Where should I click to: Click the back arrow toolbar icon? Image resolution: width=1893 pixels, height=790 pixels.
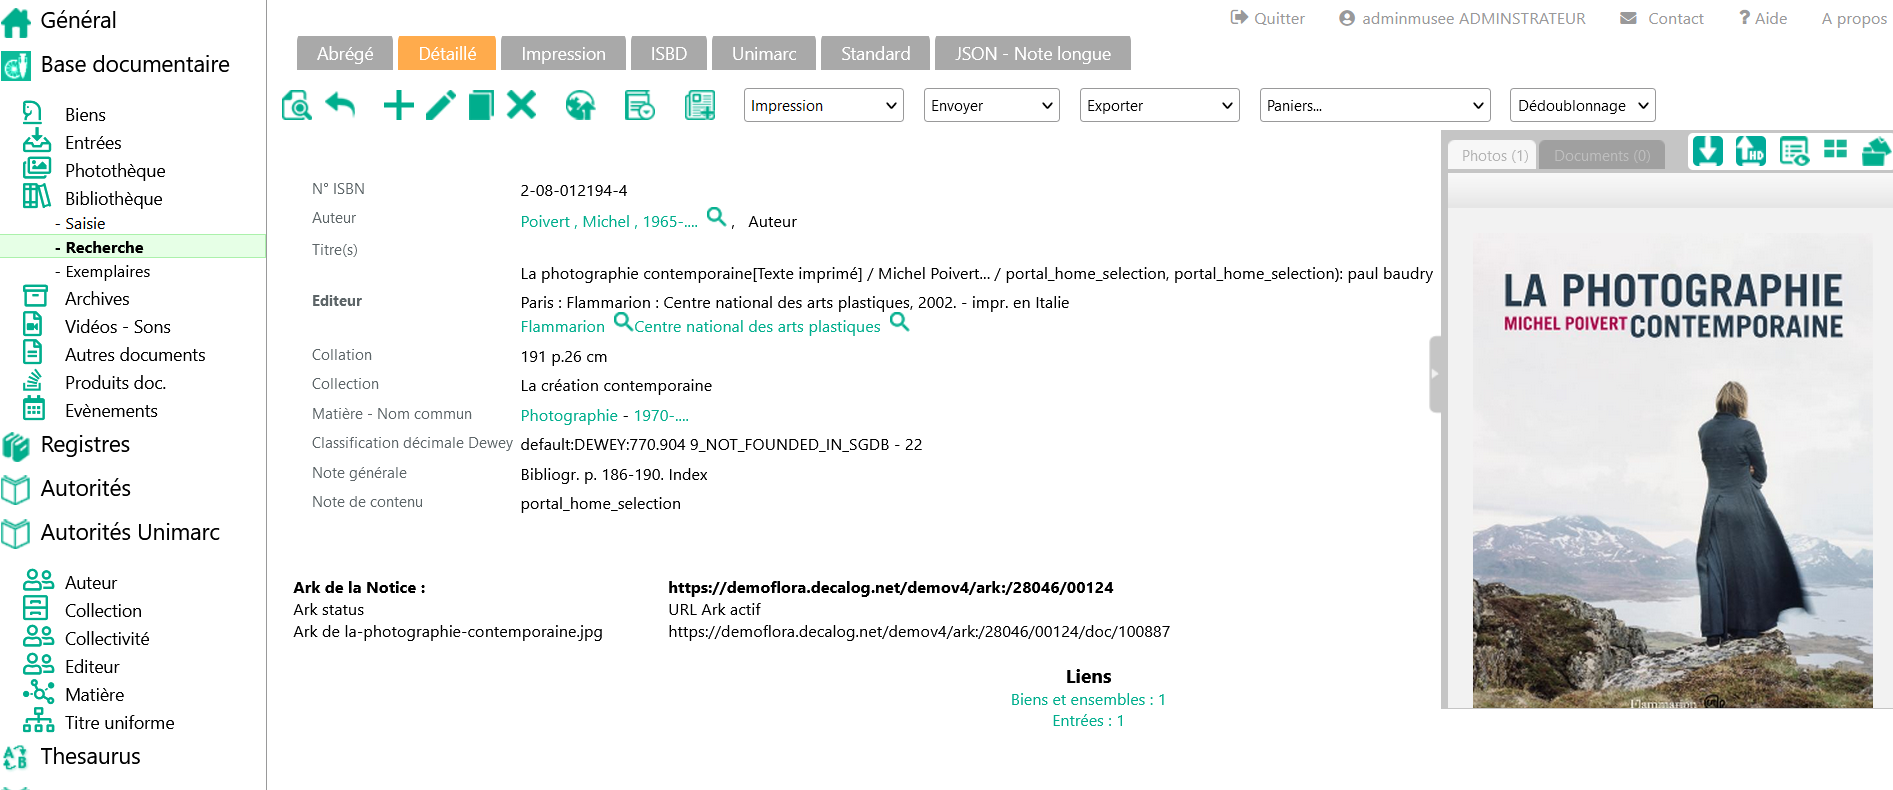coord(341,104)
